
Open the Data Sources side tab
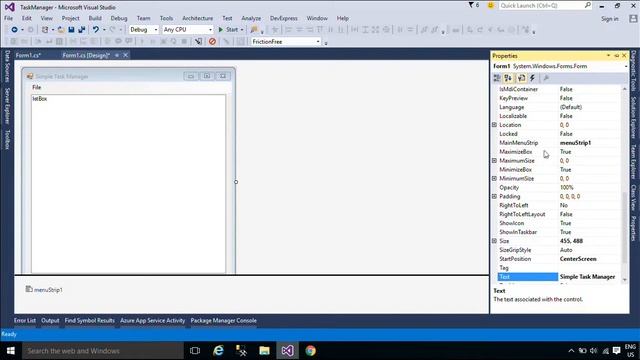coord(7,67)
